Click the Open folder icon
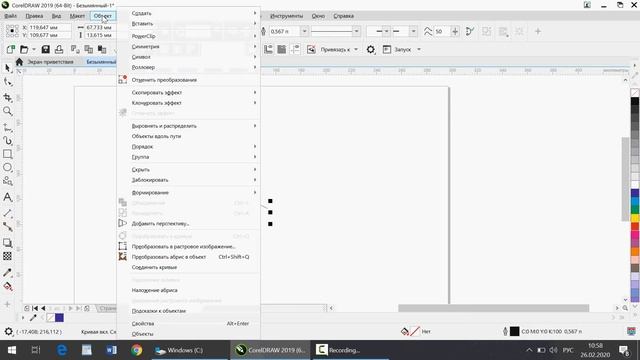 [x=24, y=49]
